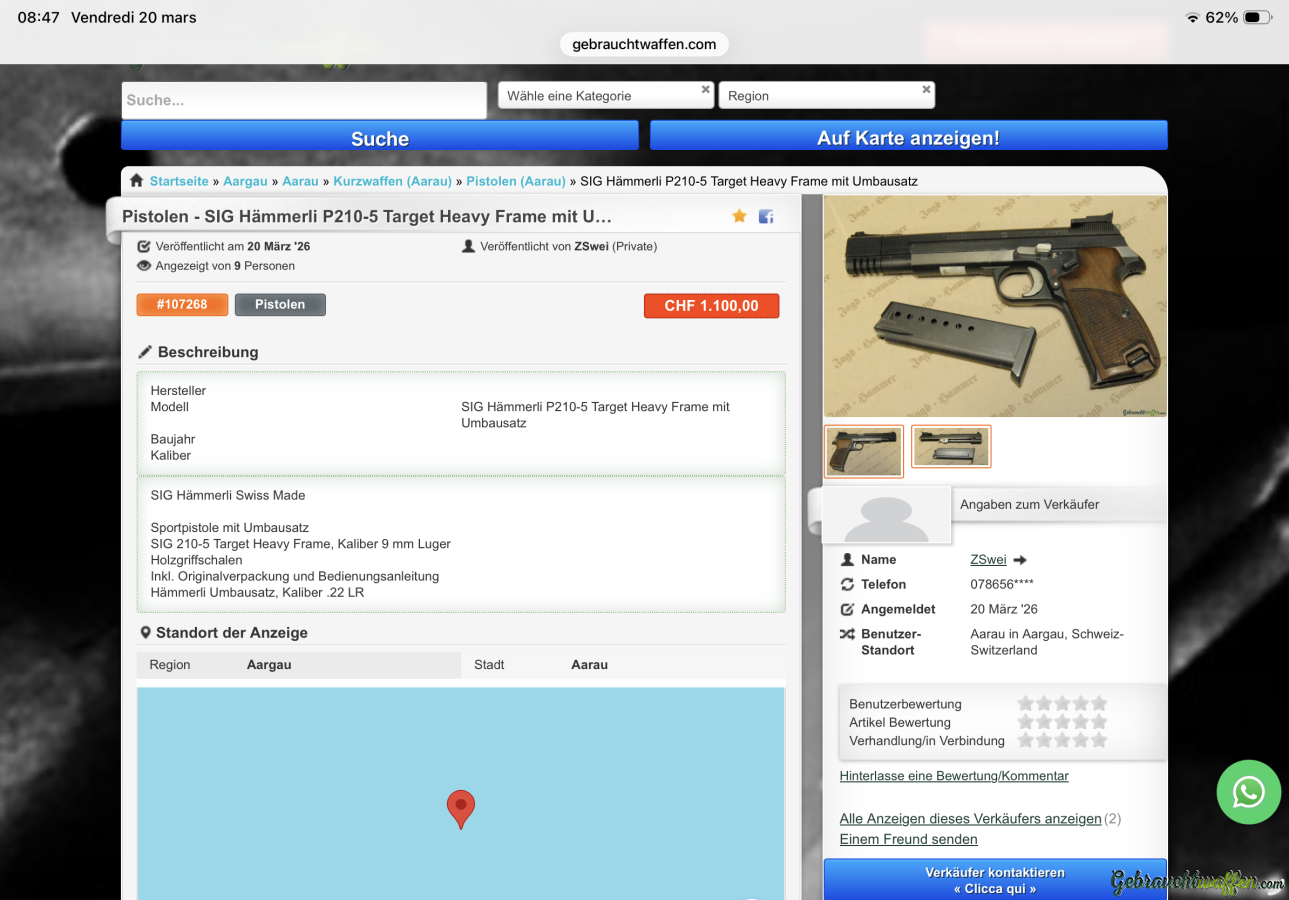Clear the category selection with the x
The image size is (1289, 900).
(x=705, y=90)
